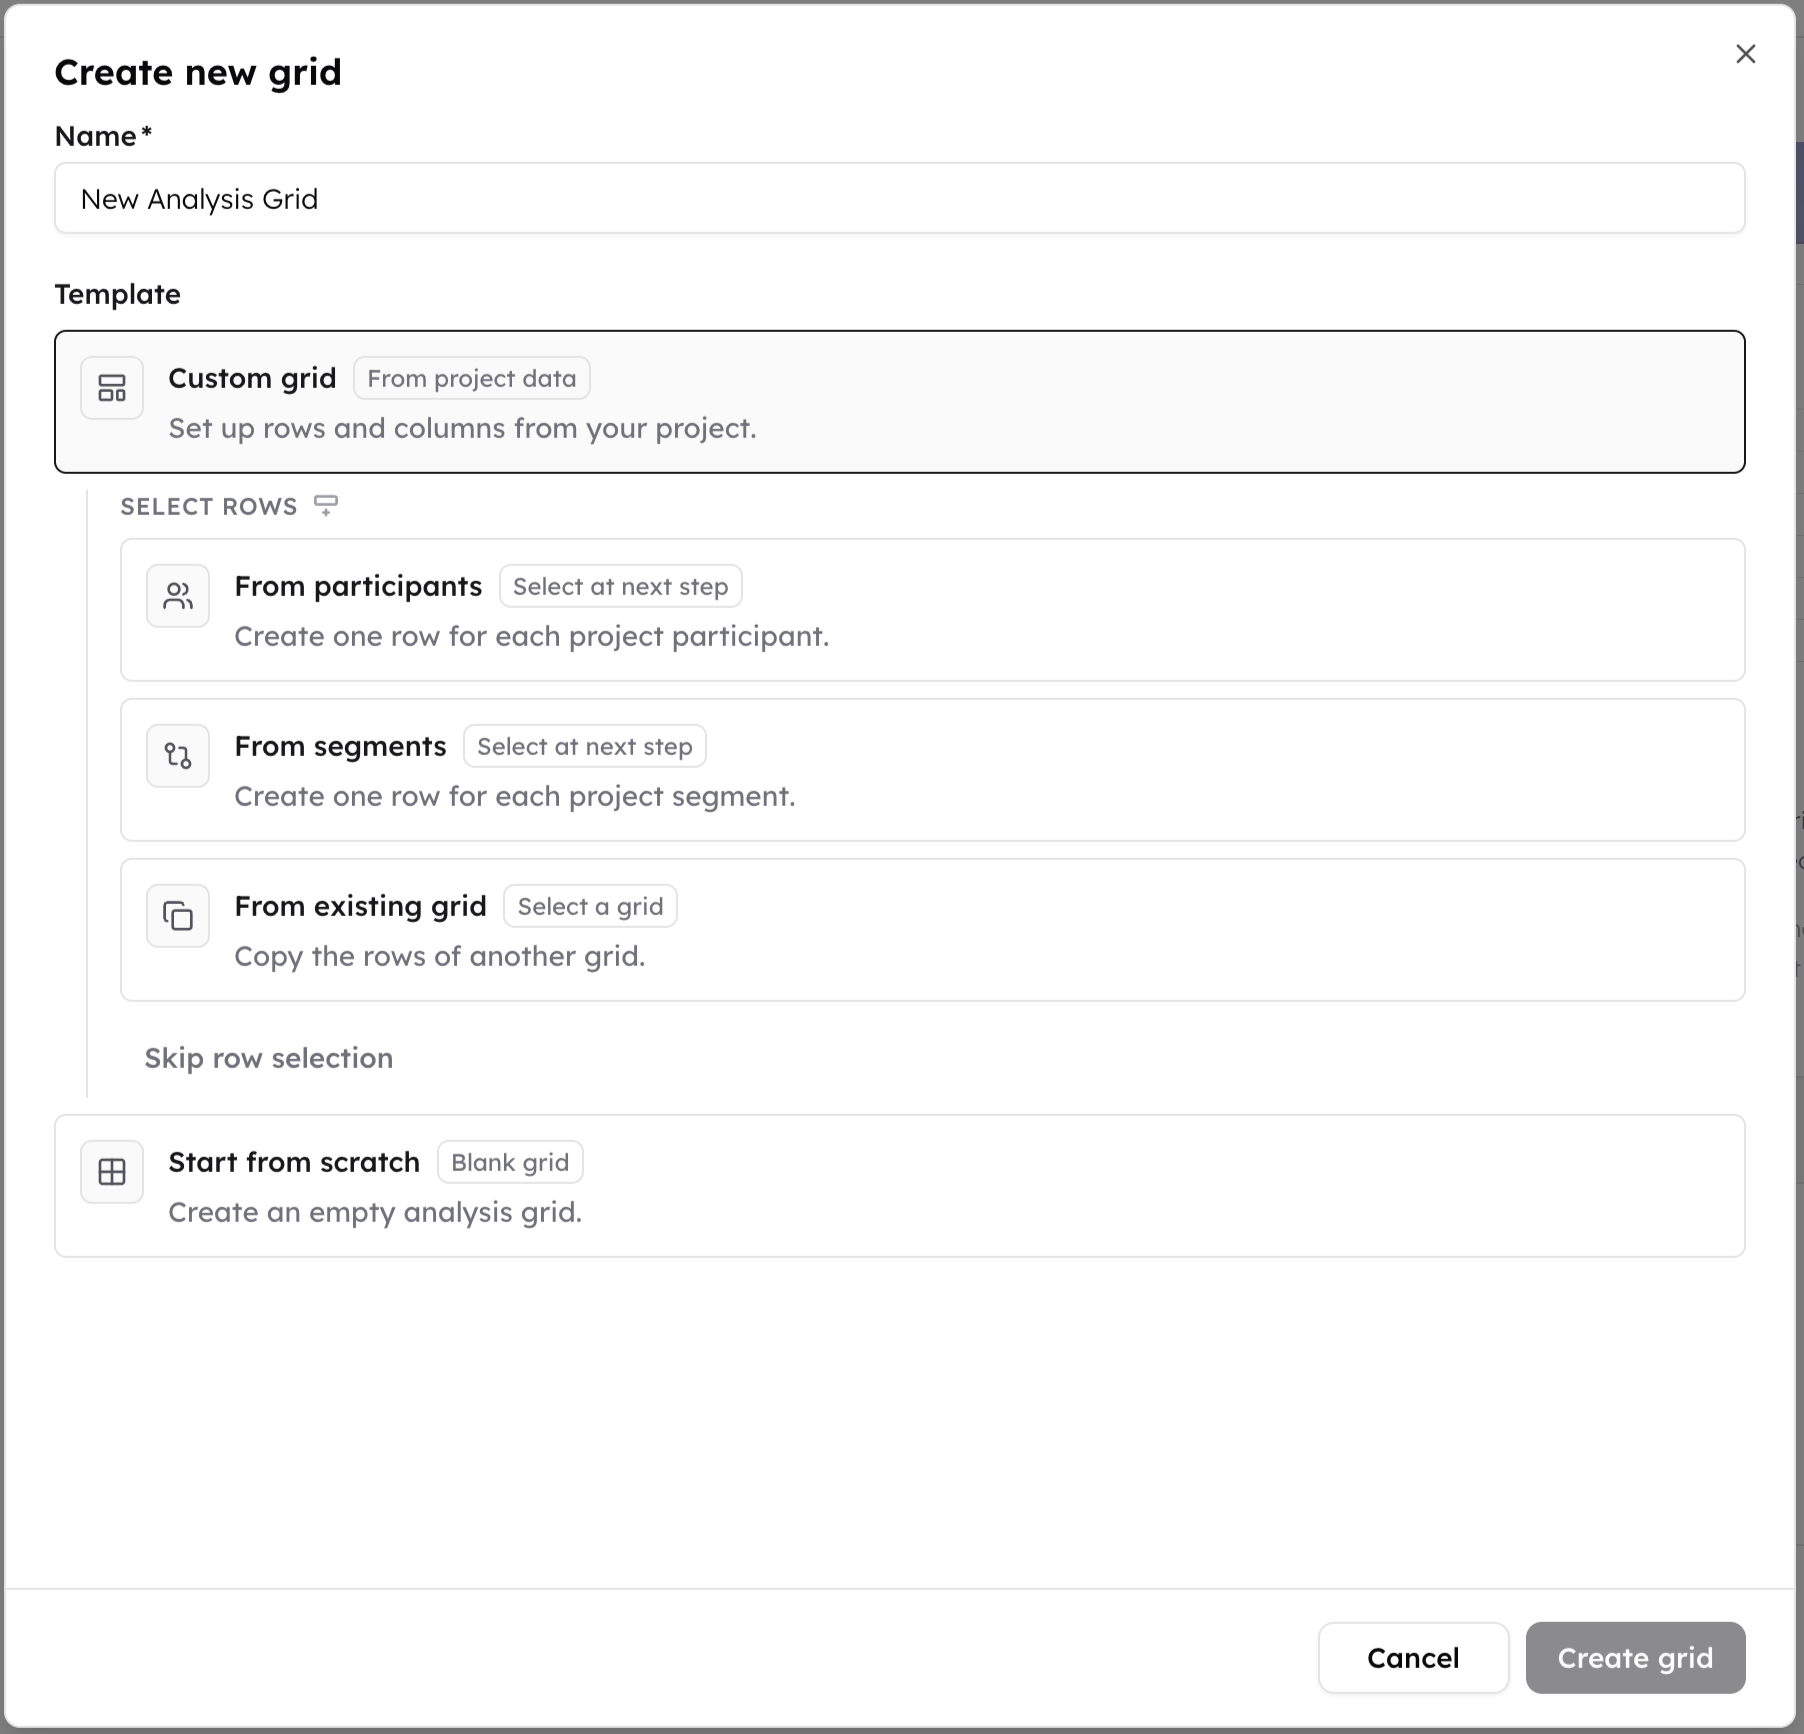The width and height of the screenshot is (1804, 1734).
Task: Click the Name input field
Action: 900,198
